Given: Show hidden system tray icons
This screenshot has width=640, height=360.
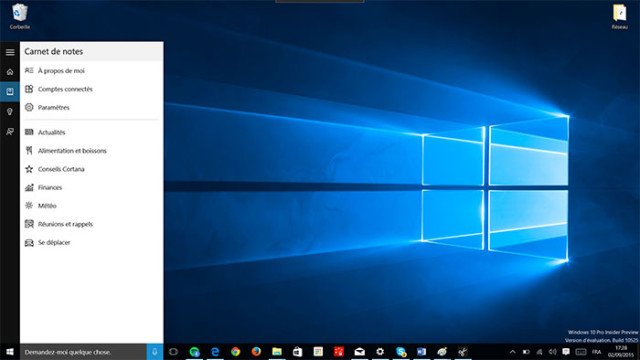Looking at the screenshot, I should coord(513,352).
